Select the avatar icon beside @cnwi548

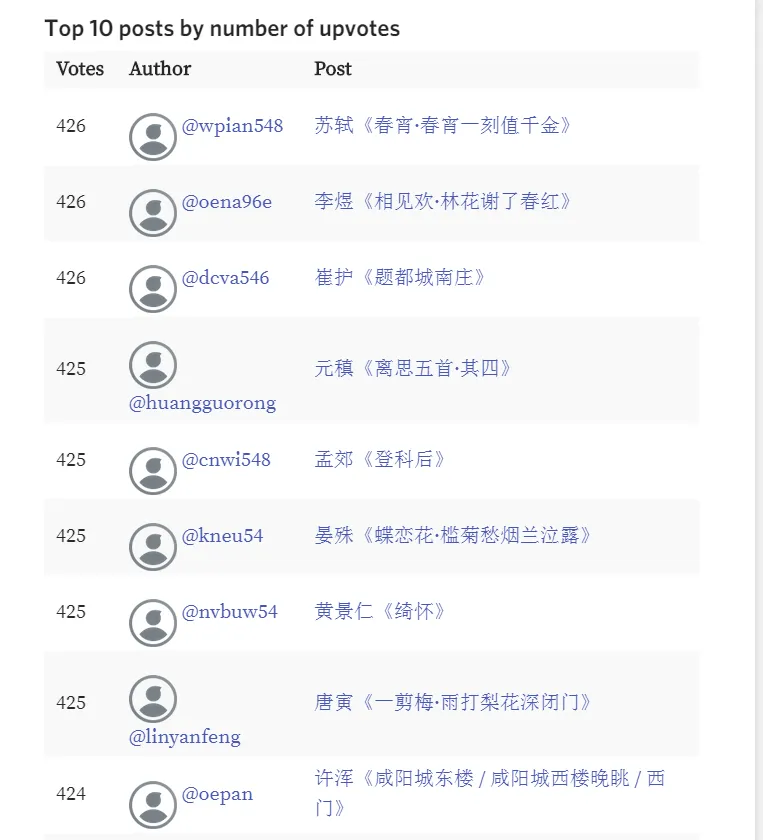153,471
